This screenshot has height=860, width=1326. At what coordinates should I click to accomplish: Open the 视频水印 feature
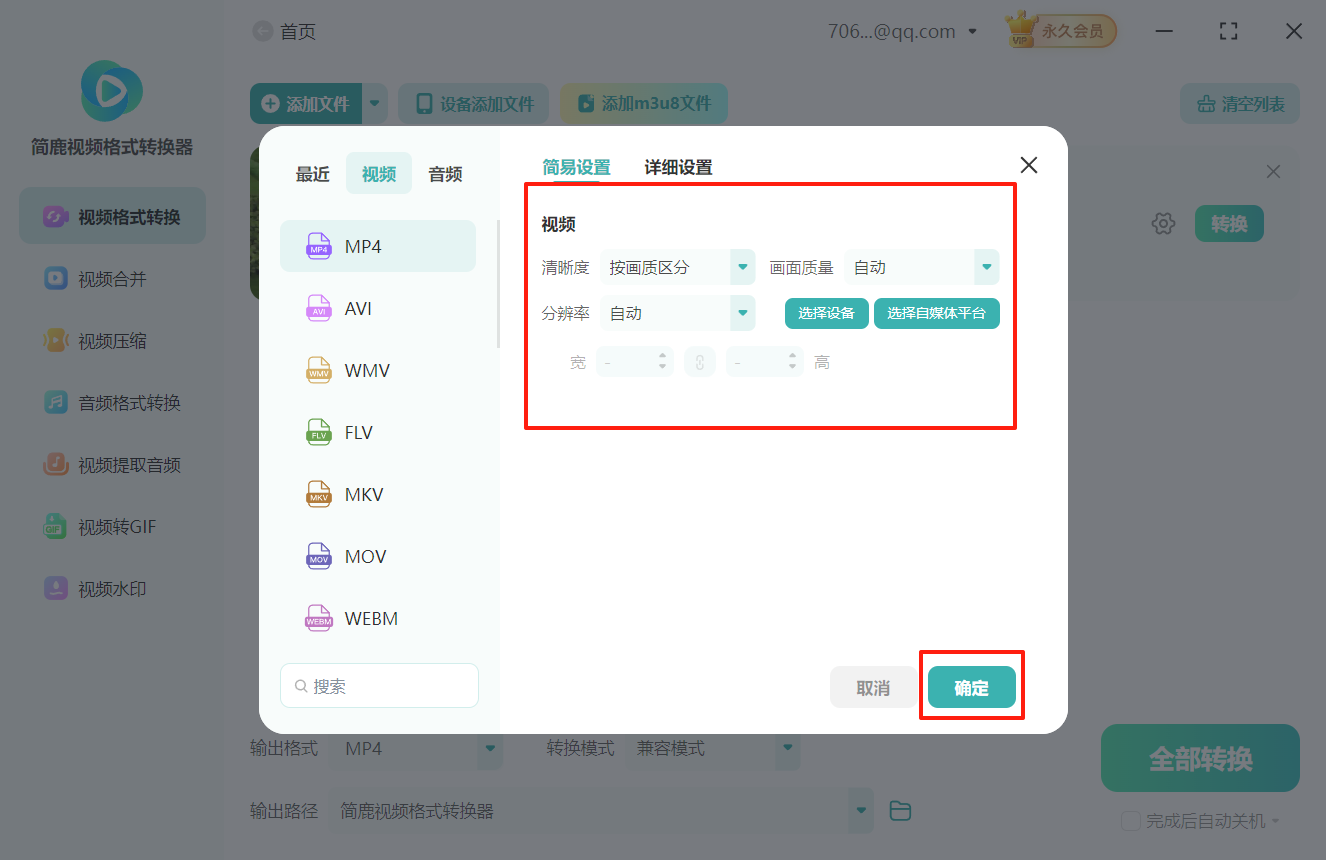111,588
